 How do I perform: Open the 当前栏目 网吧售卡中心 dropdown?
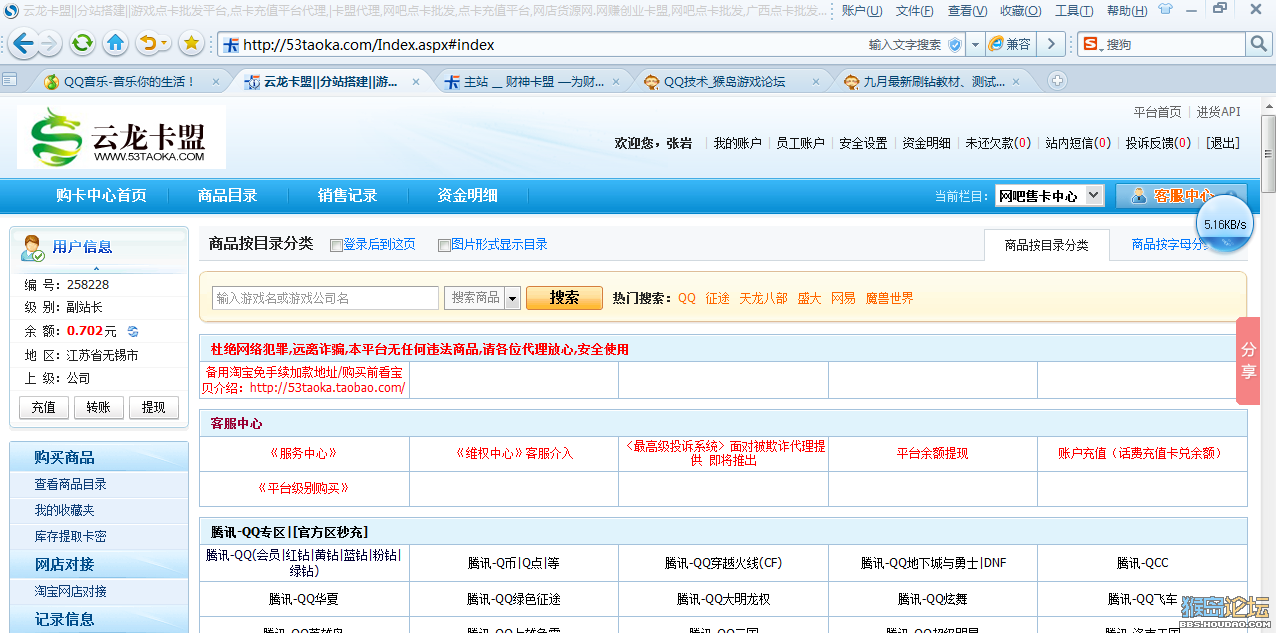tap(1050, 196)
